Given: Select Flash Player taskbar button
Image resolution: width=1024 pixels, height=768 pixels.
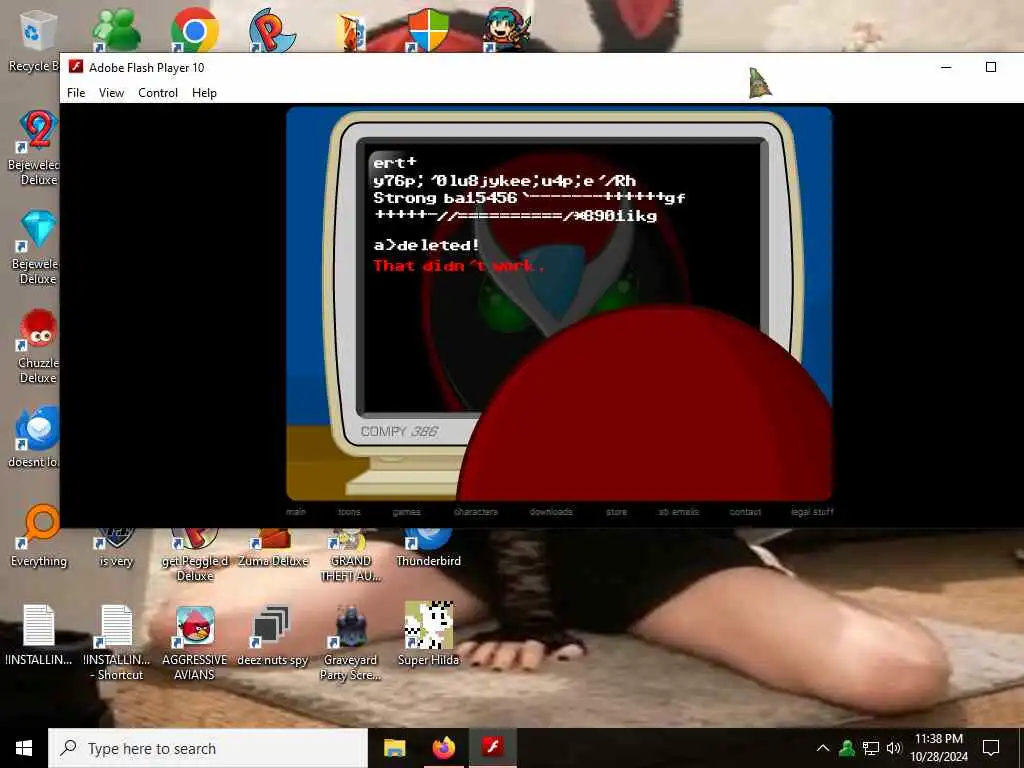Looking at the screenshot, I should (x=493, y=748).
